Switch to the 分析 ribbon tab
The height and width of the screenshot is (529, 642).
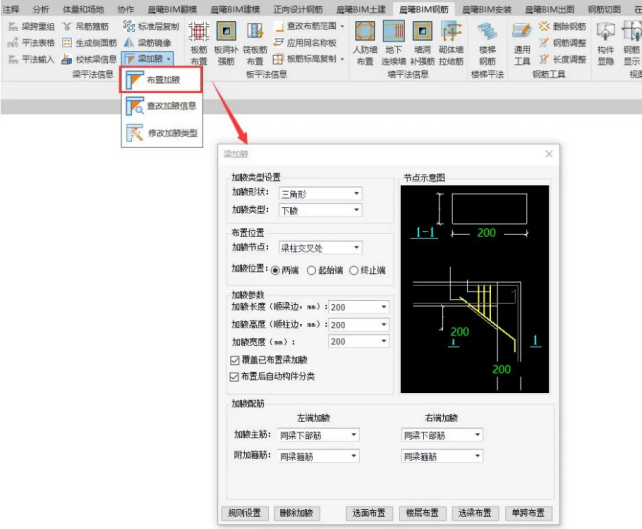(41, 9)
